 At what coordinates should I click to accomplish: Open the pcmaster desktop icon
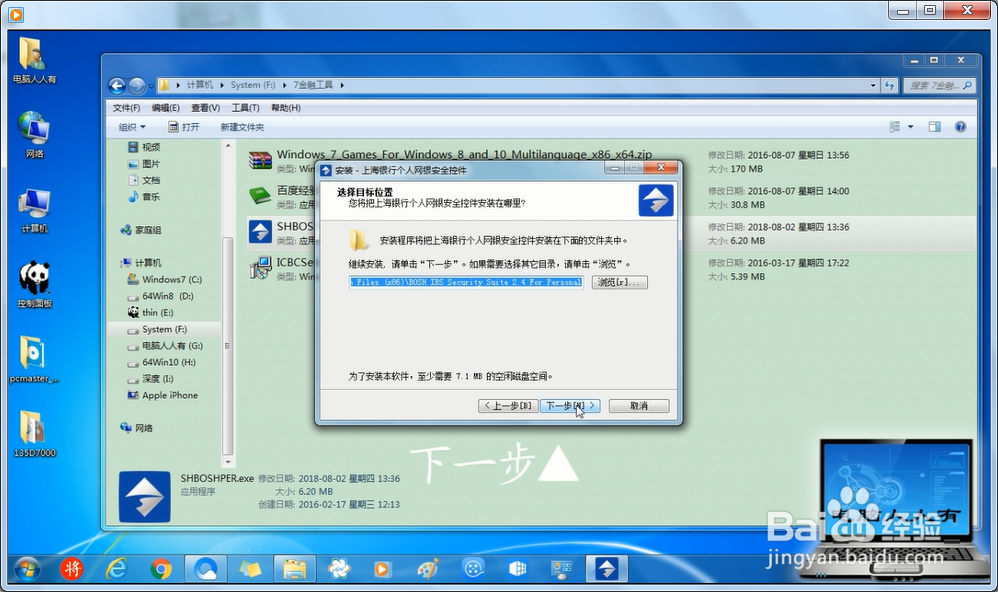click(34, 359)
